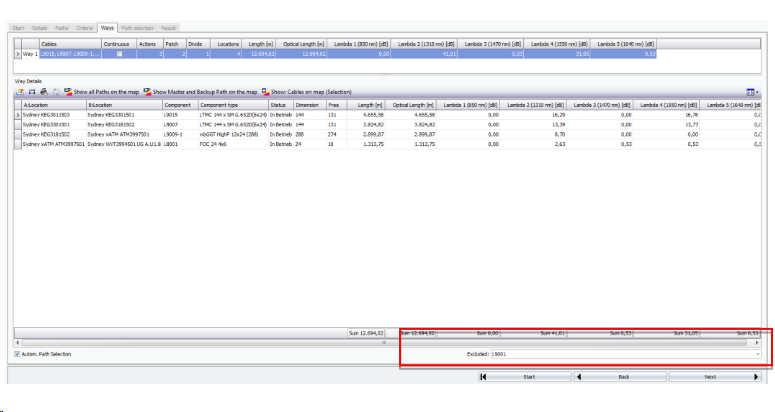Sort by Component type column header

[x=233, y=105]
